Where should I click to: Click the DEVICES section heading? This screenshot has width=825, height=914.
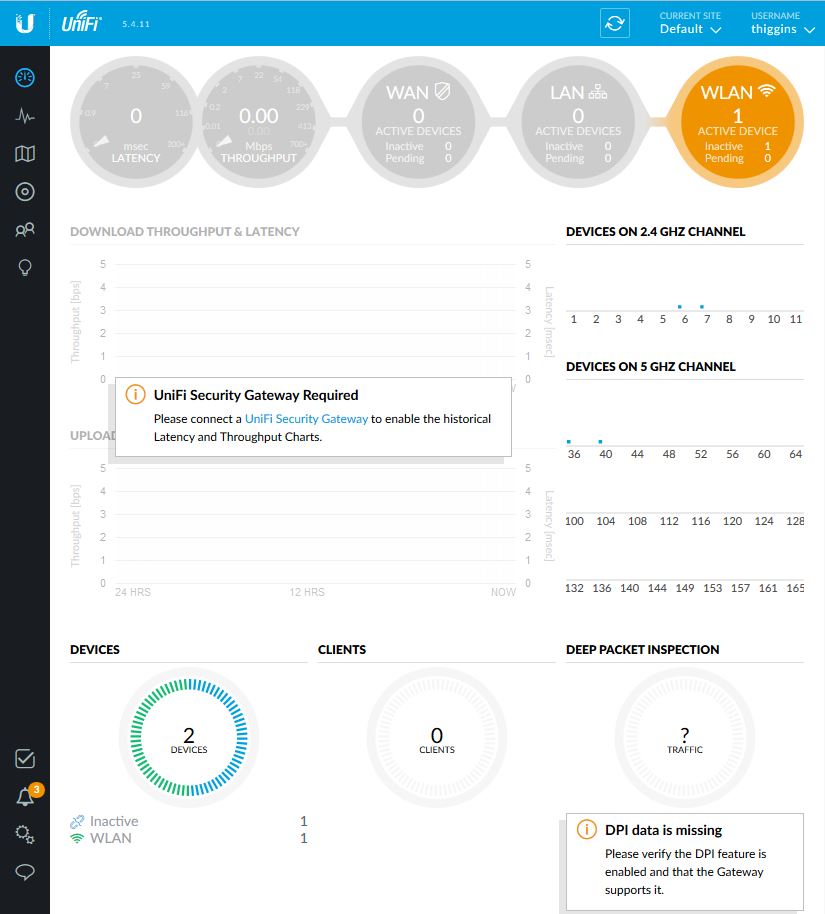[x=95, y=649]
